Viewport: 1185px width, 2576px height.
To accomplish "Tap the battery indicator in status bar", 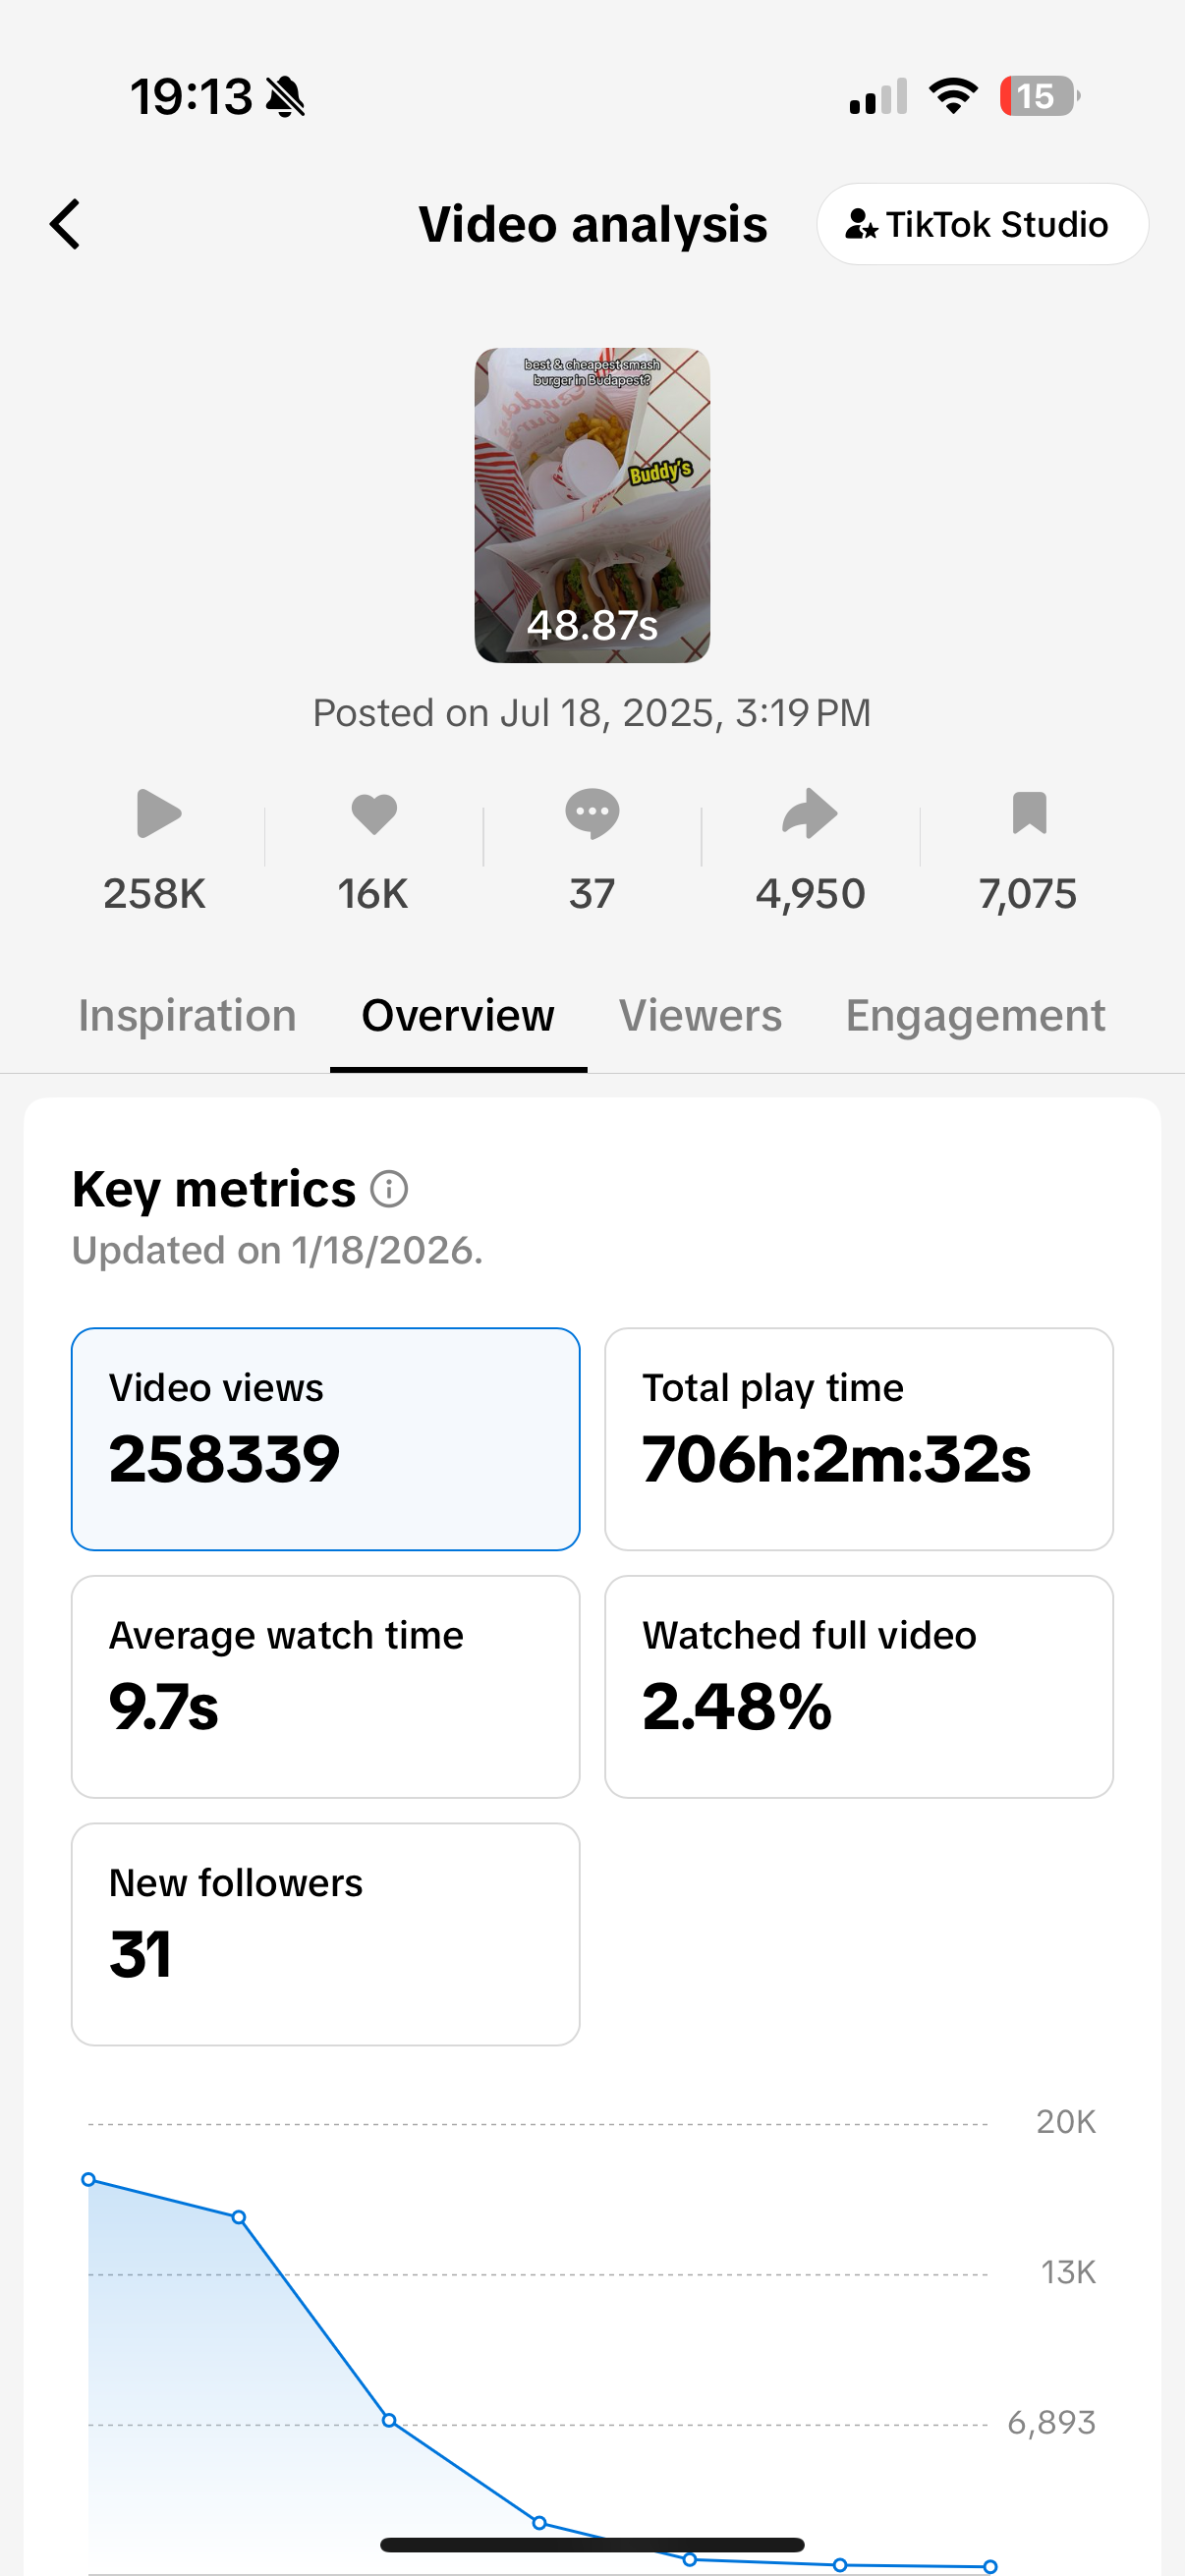I will 1038,97.
